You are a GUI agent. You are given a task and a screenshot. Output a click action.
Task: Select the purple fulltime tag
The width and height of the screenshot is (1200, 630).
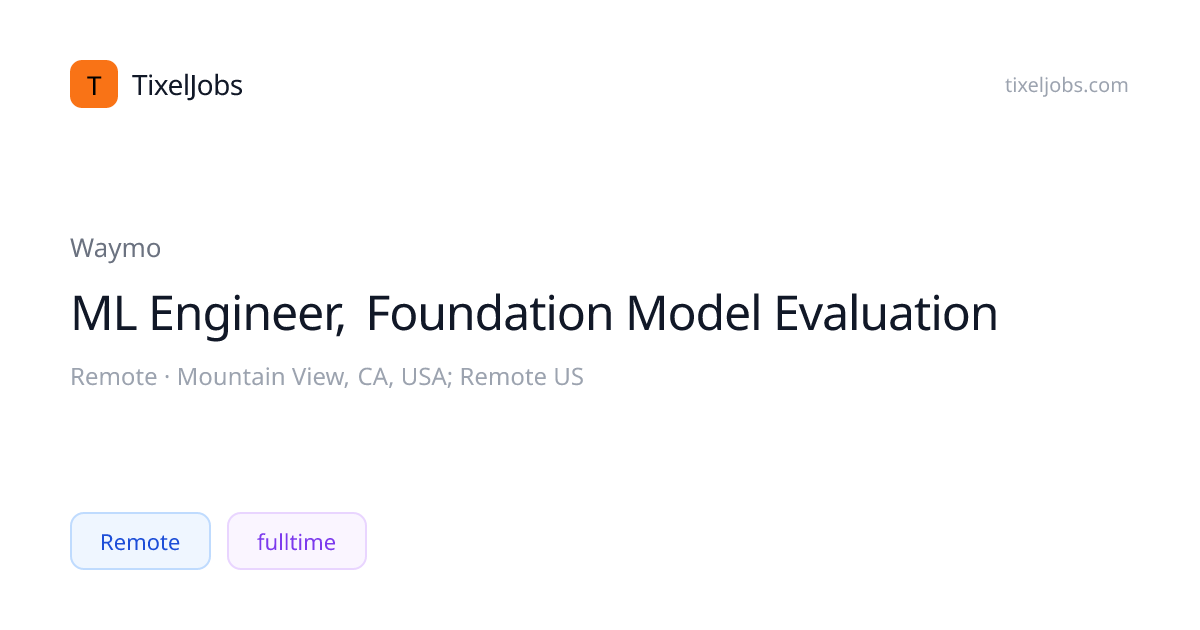click(x=296, y=542)
